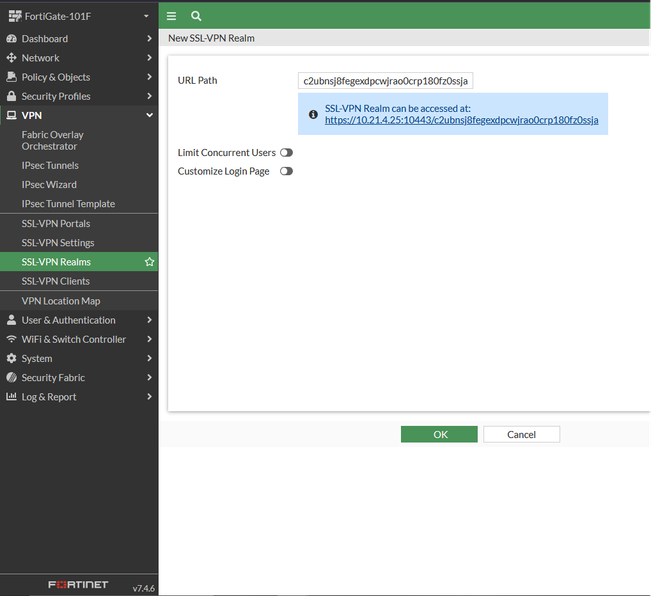Click the Network arrows icon
Screen dimensions: 651x596
pos(12,58)
